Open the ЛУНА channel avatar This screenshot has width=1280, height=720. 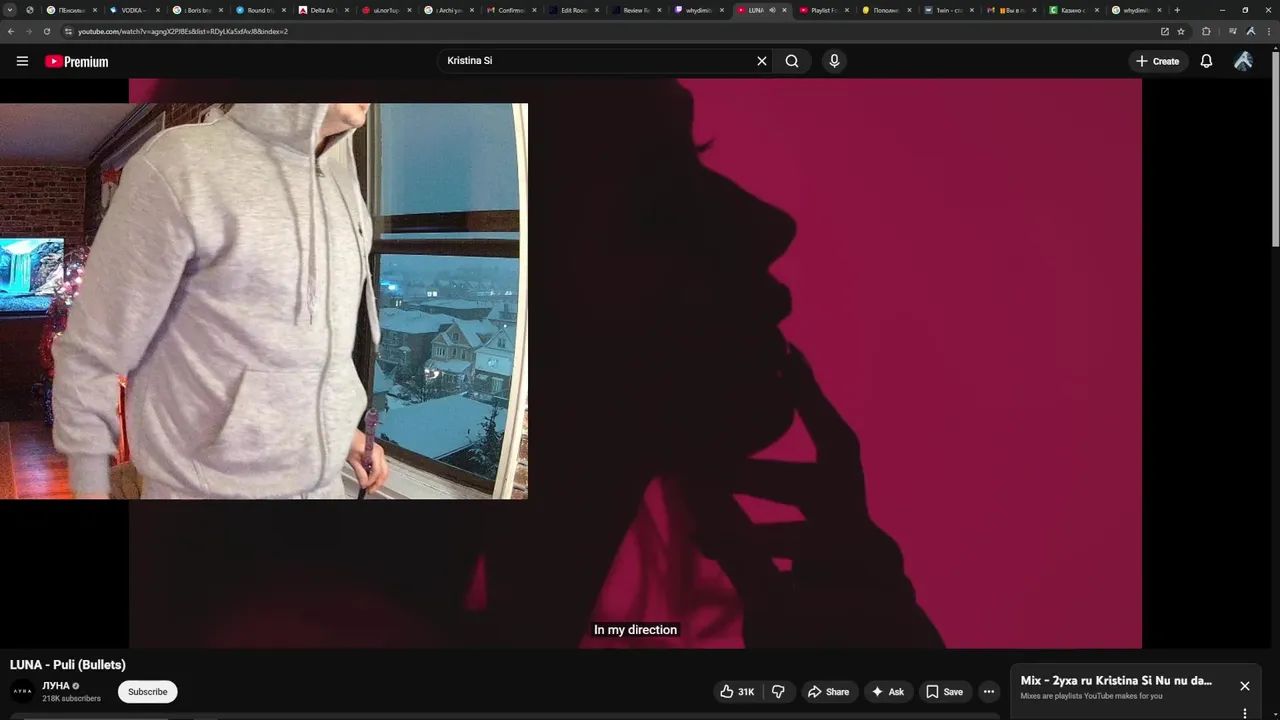pyautogui.click(x=22, y=691)
